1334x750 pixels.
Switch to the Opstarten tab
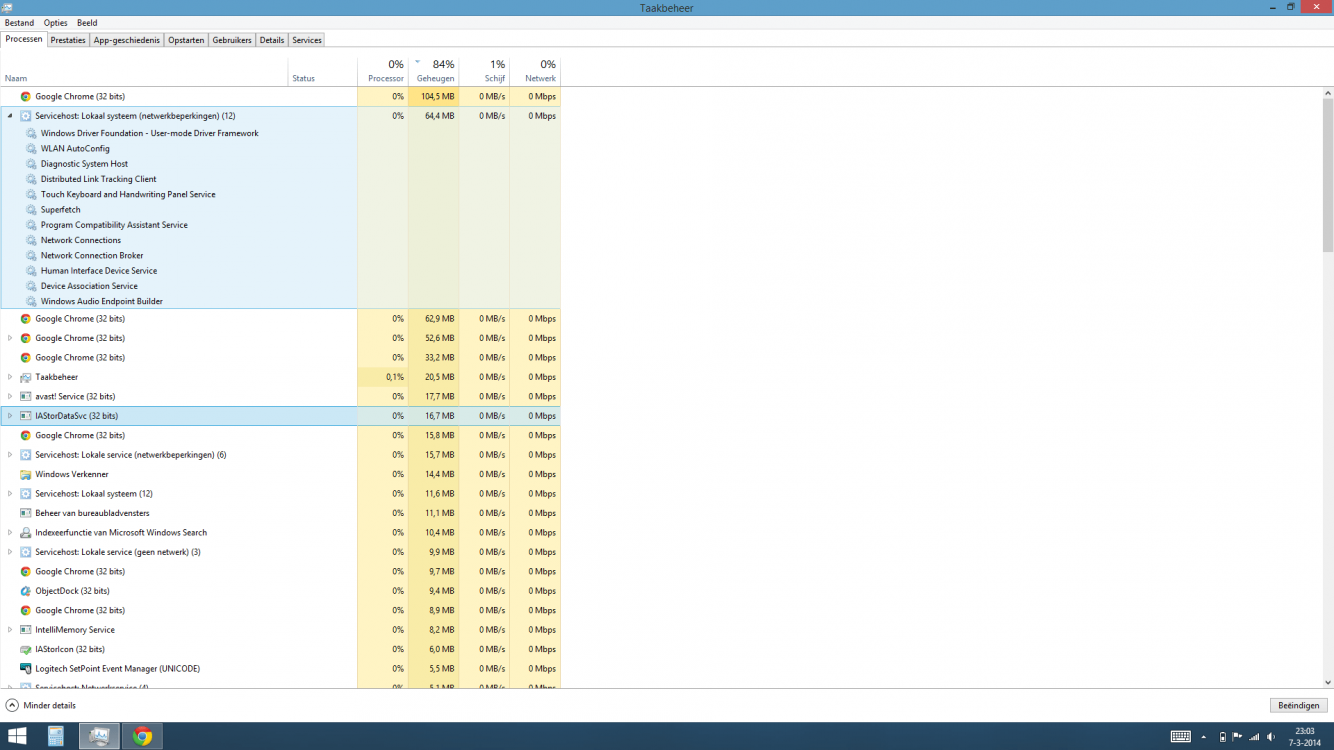[186, 40]
